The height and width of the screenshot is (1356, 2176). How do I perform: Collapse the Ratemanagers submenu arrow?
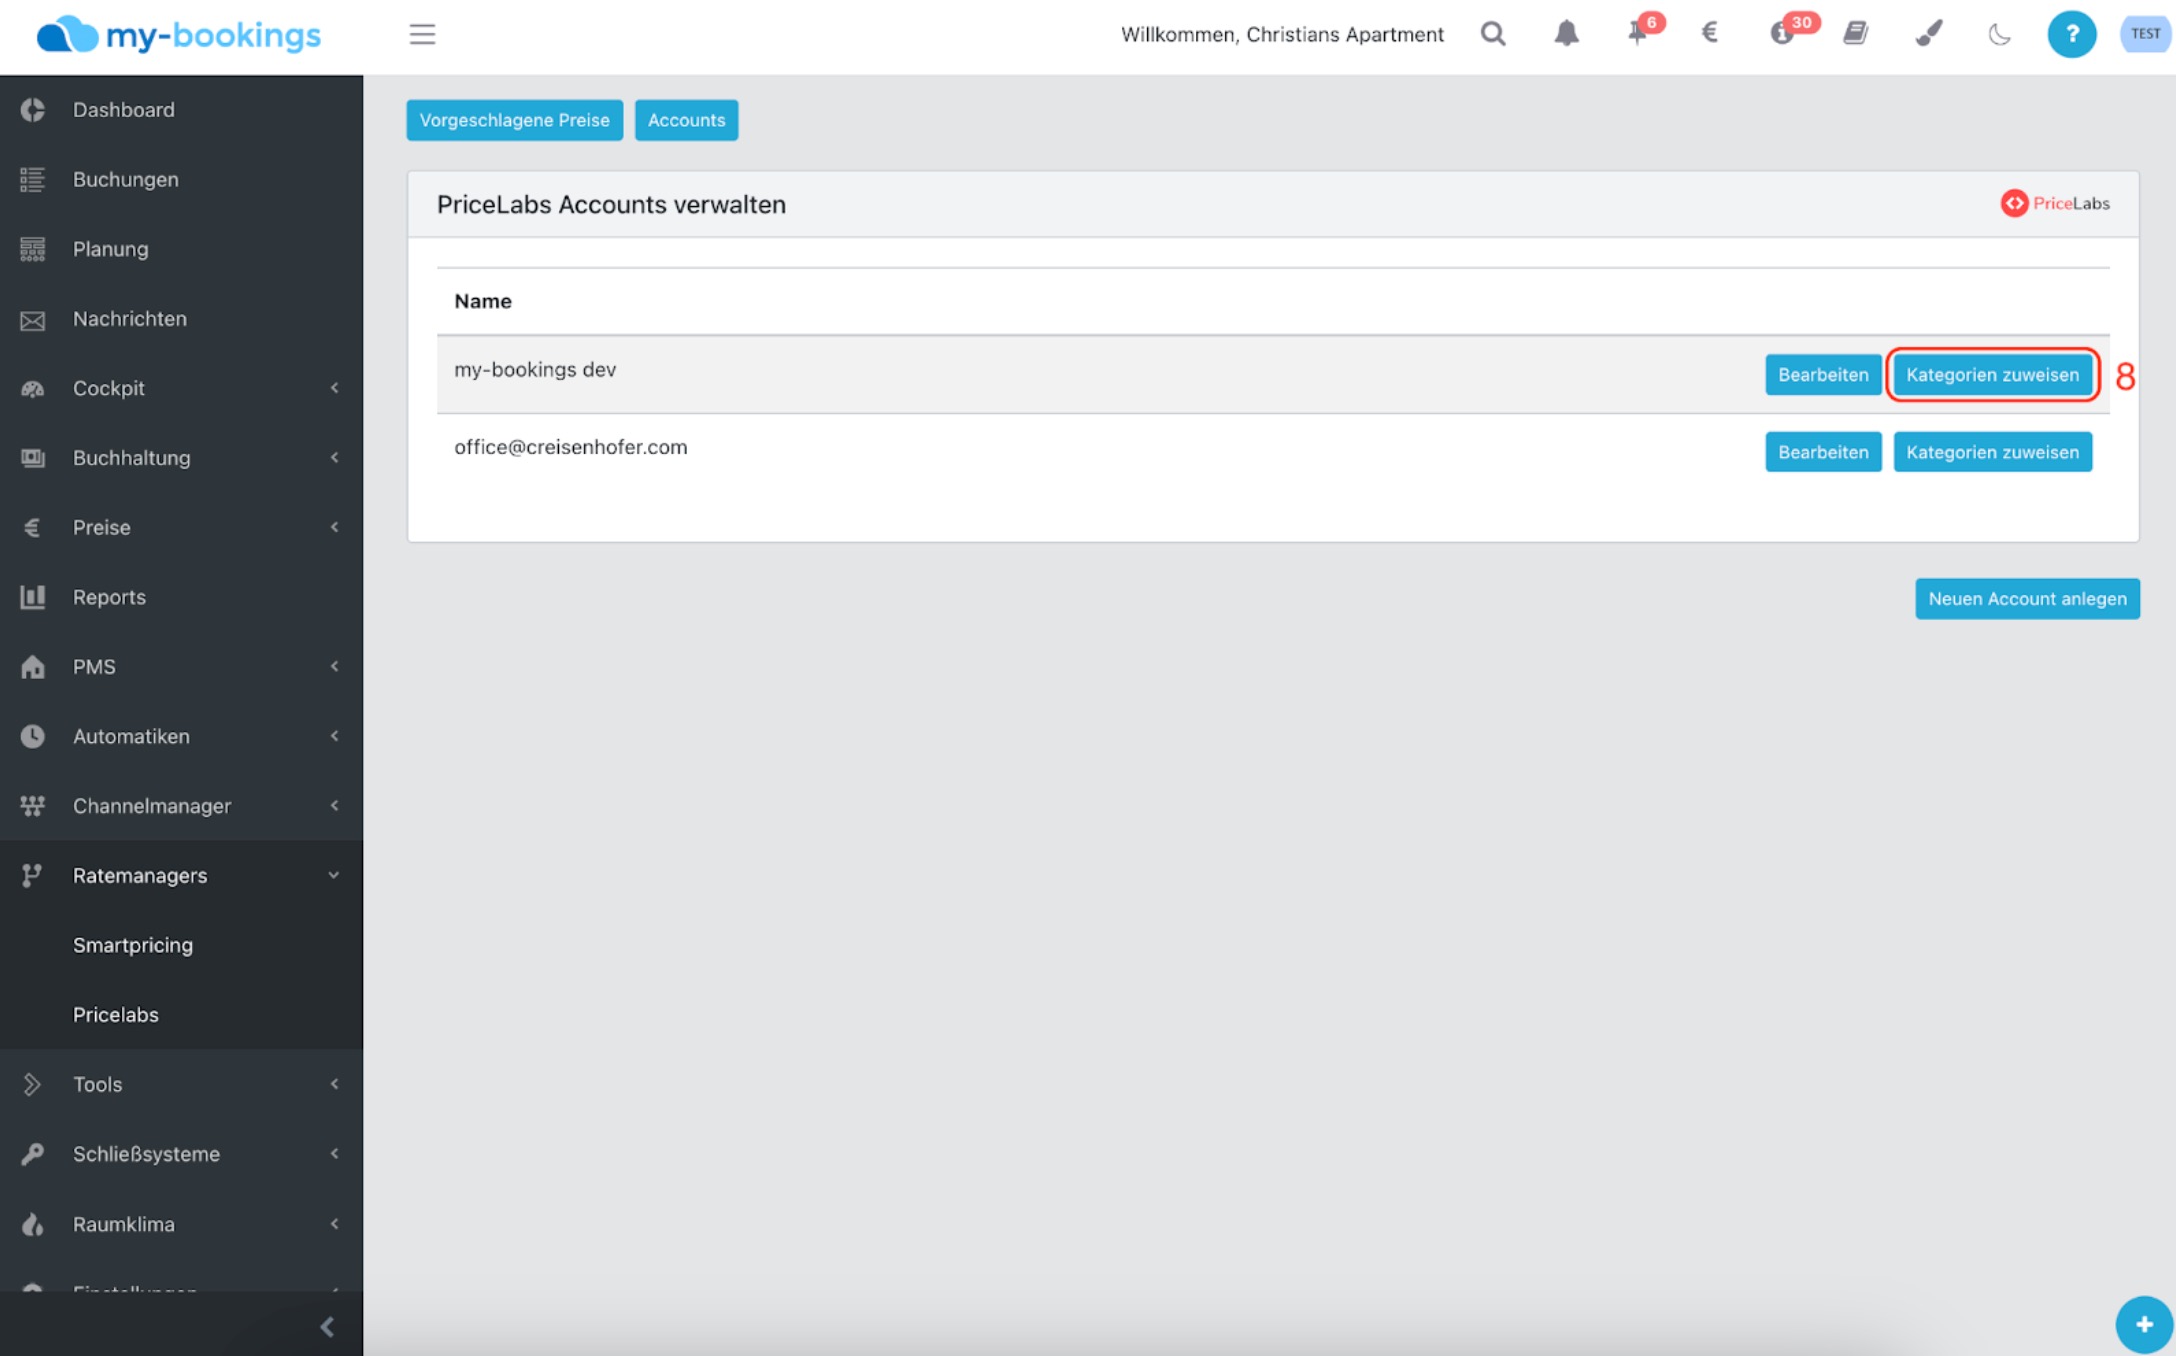click(x=334, y=876)
